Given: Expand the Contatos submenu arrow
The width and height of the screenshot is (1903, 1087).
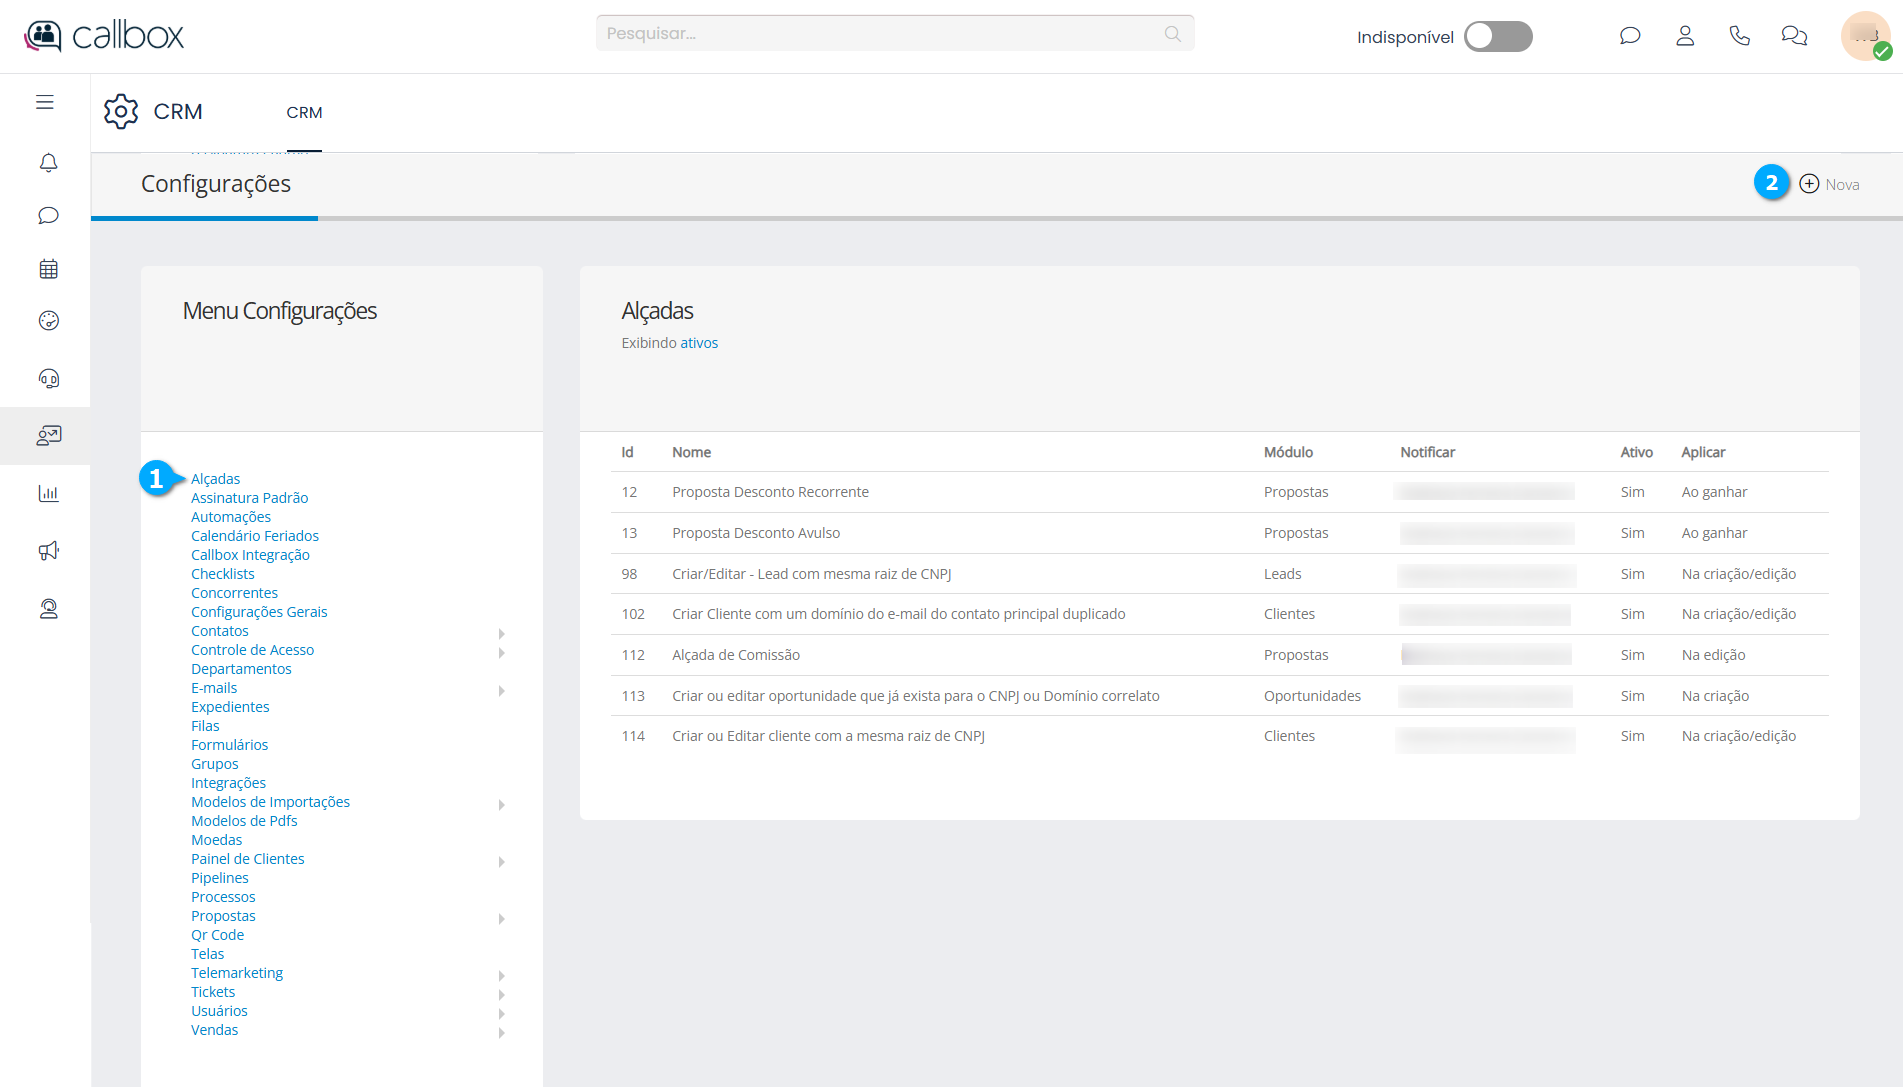Looking at the screenshot, I should click(502, 633).
